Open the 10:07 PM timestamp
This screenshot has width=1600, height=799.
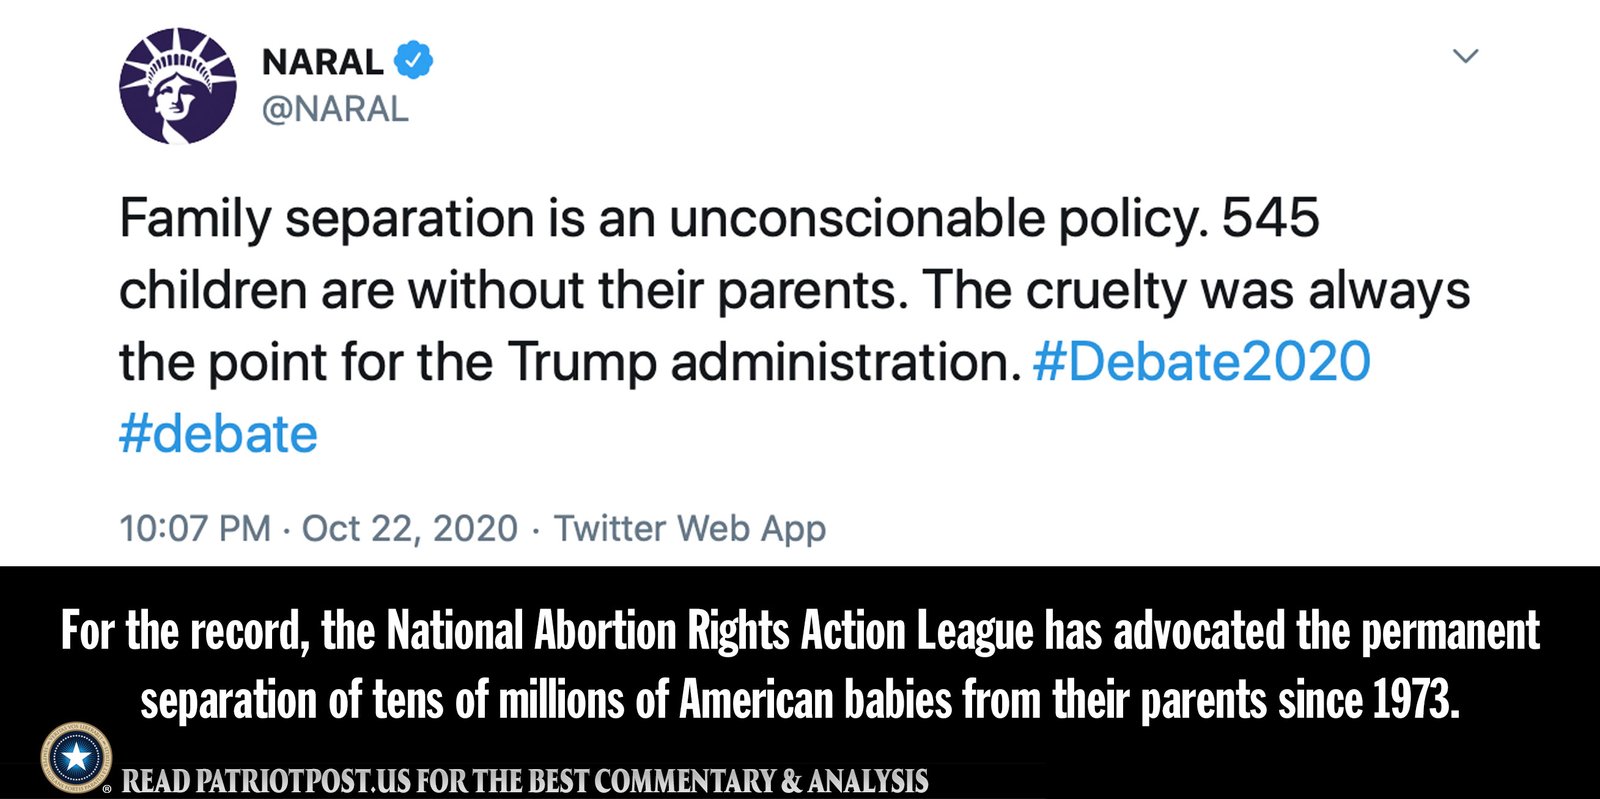(195, 528)
